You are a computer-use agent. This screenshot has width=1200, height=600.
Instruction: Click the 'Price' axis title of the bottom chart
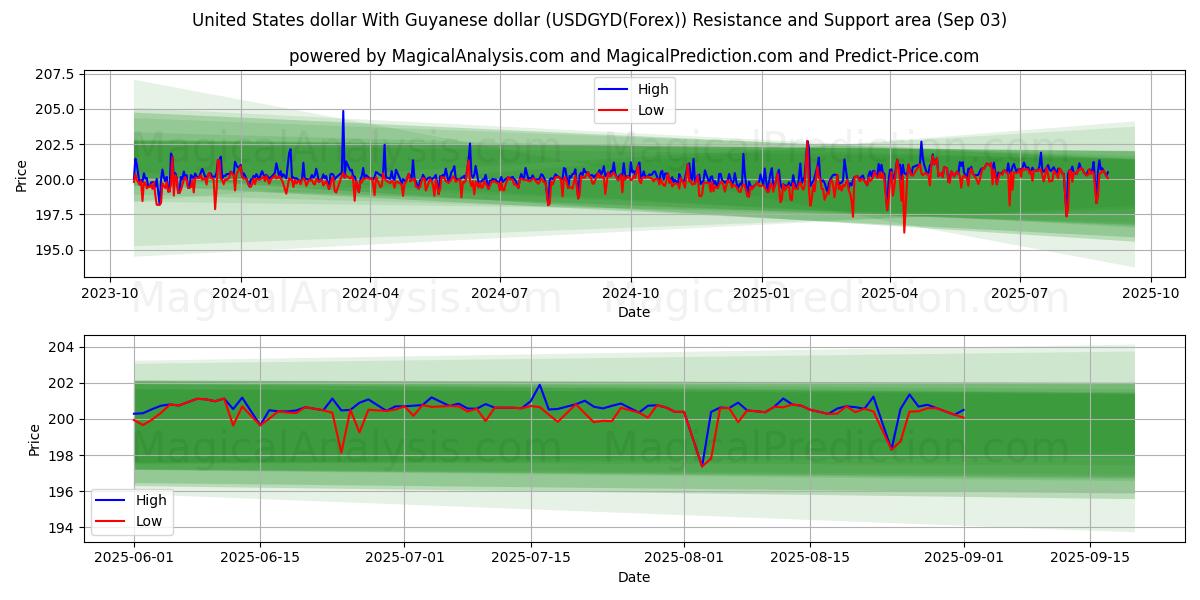pos(35,440)
